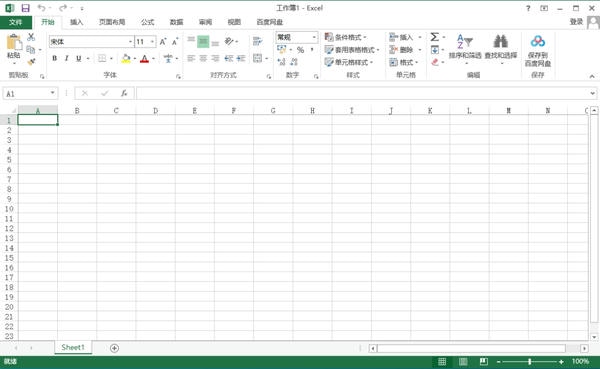The image size is (600, 369).
Task: Click the Insert Function fx icon
Action: (124, 93)
